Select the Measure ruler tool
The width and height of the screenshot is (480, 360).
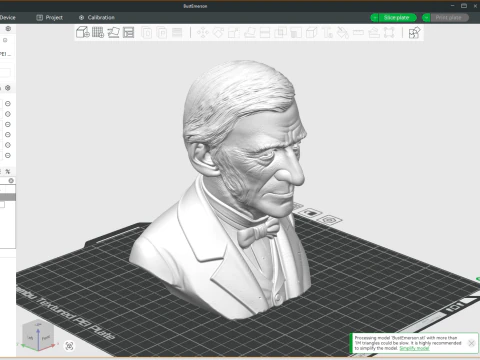tap(358, 33)
